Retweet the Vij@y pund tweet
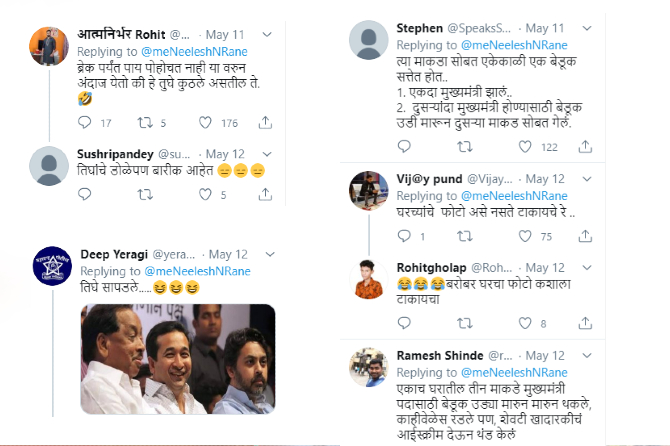The image size is (670, 446). pyautogui.click(x=465, y=236)
